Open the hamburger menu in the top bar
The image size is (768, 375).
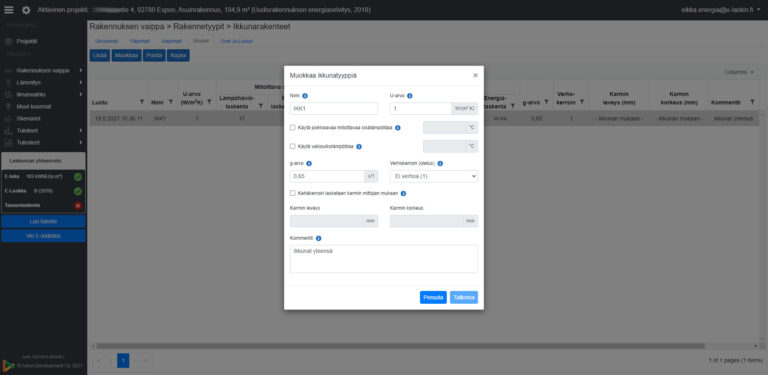[9, 10]
